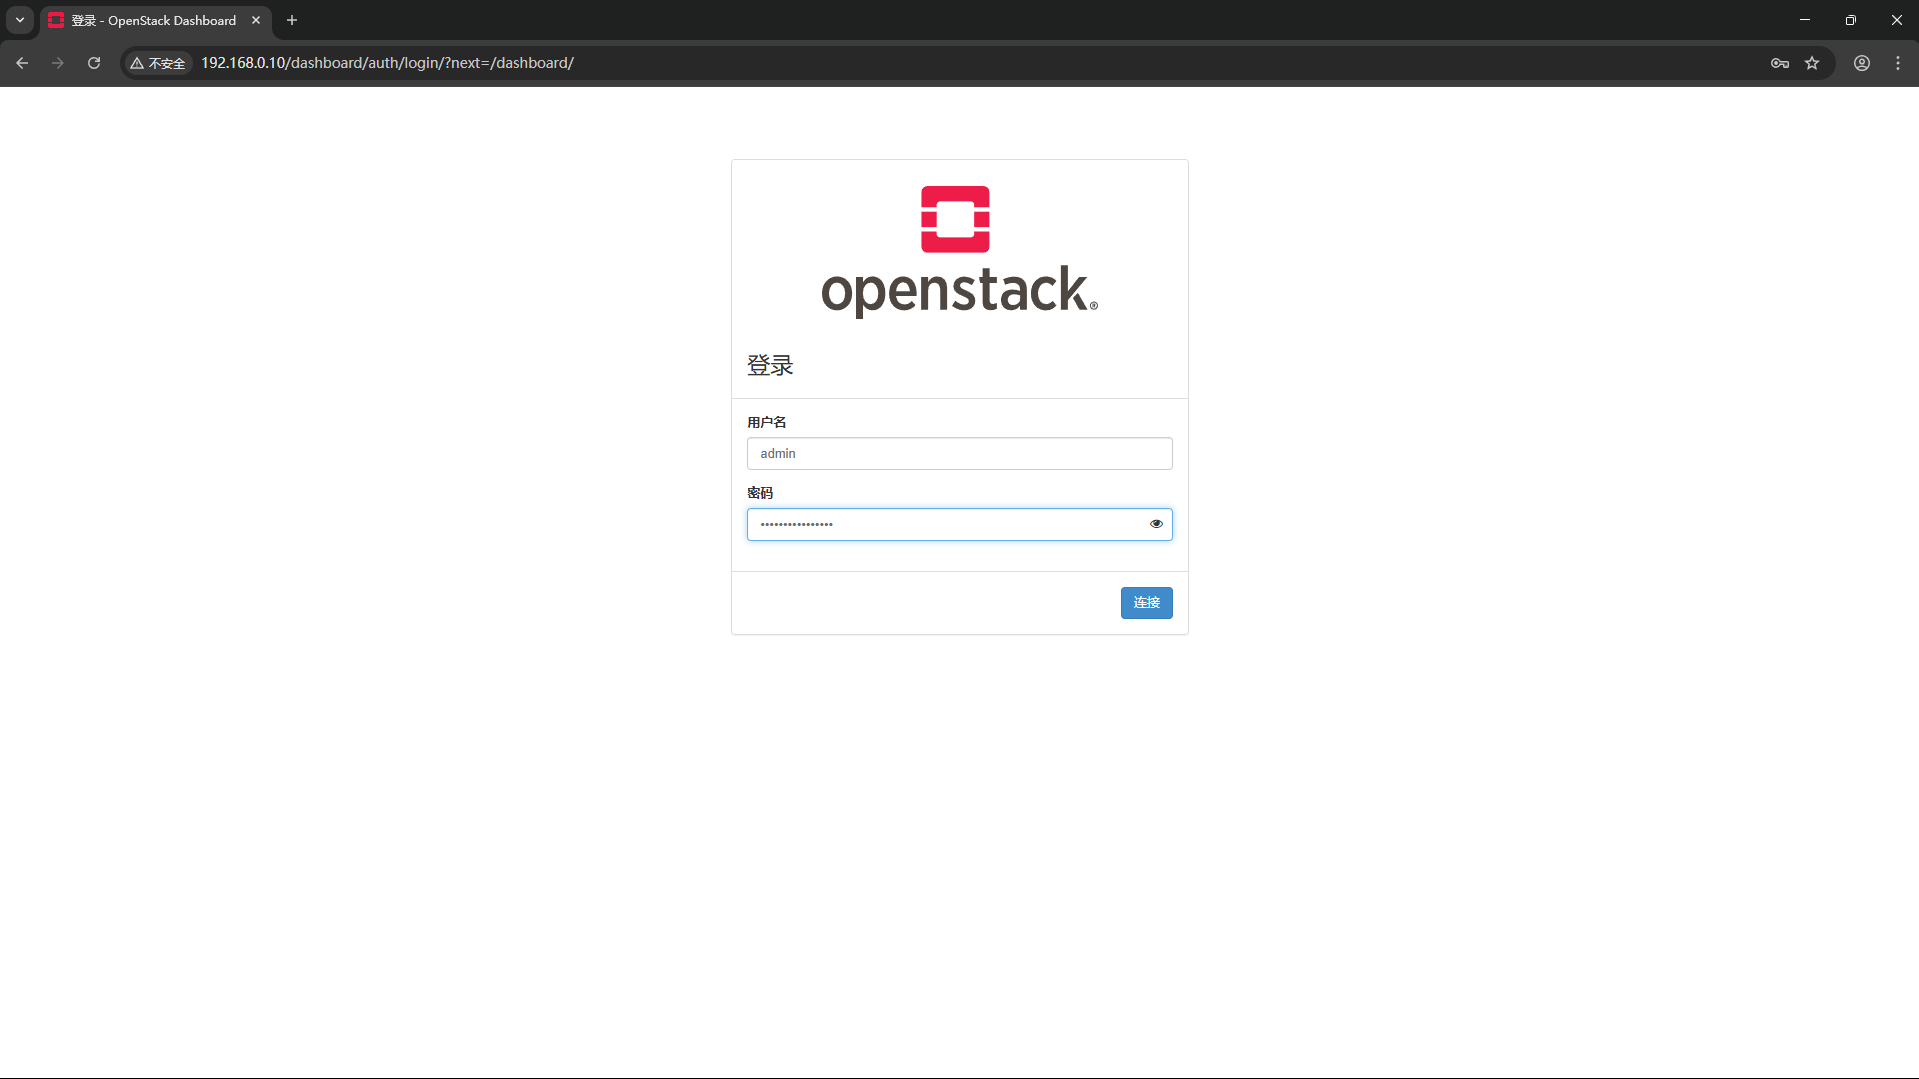Open the 不安全 site info indicator
This screenshot has width=1919, height=1079.
tap(158, 63)
